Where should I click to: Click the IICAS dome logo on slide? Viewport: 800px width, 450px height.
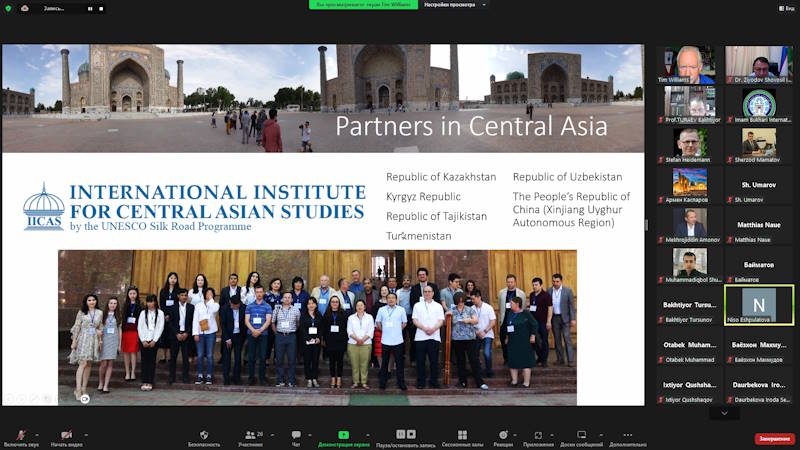tap(44, 207)
